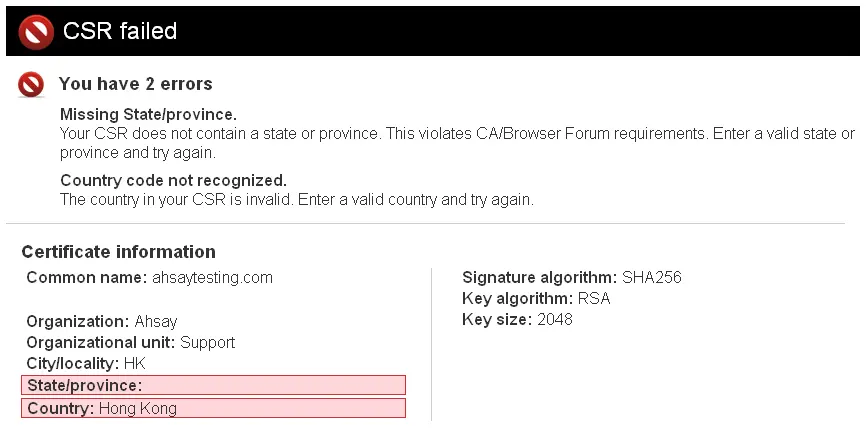The image size is (867, 433).
Task: Click the Common name ahsaytesting.com value
Action: [212, 277]
